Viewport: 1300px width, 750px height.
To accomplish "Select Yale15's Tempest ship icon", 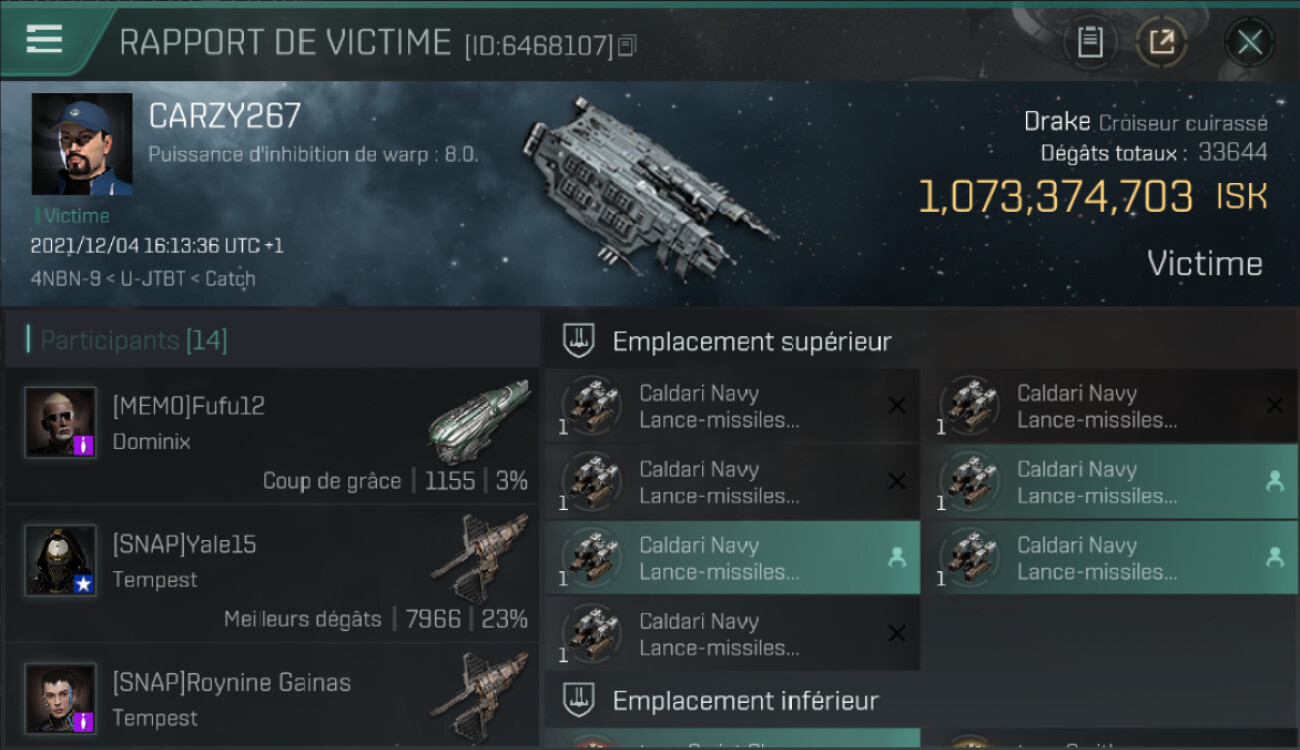I will pos(479,558).
